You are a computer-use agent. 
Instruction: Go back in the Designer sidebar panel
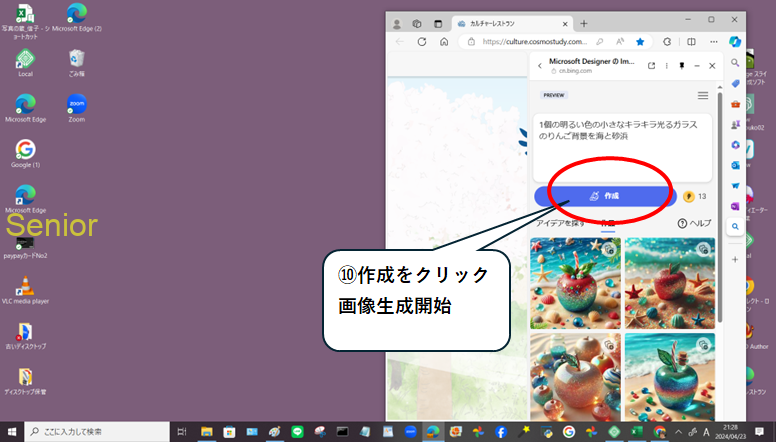[540, 65]
